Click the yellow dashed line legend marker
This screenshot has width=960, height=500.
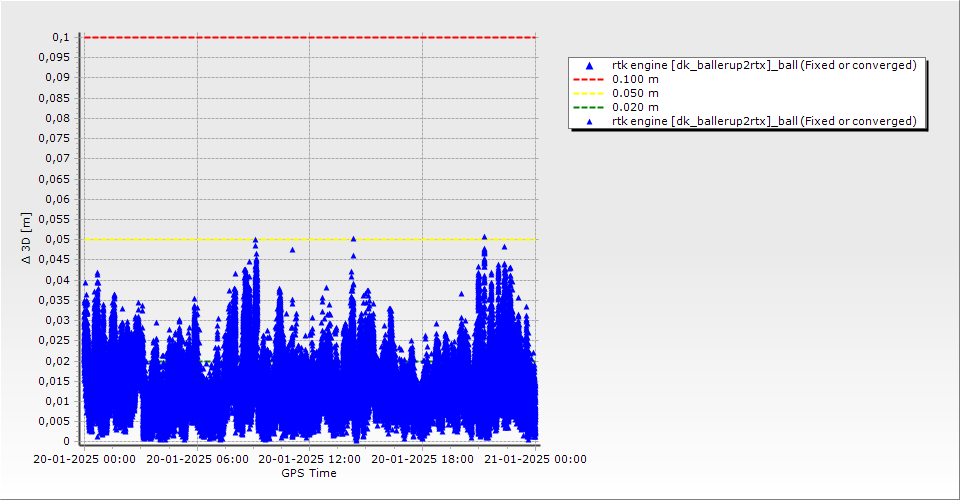click(588, 94)
